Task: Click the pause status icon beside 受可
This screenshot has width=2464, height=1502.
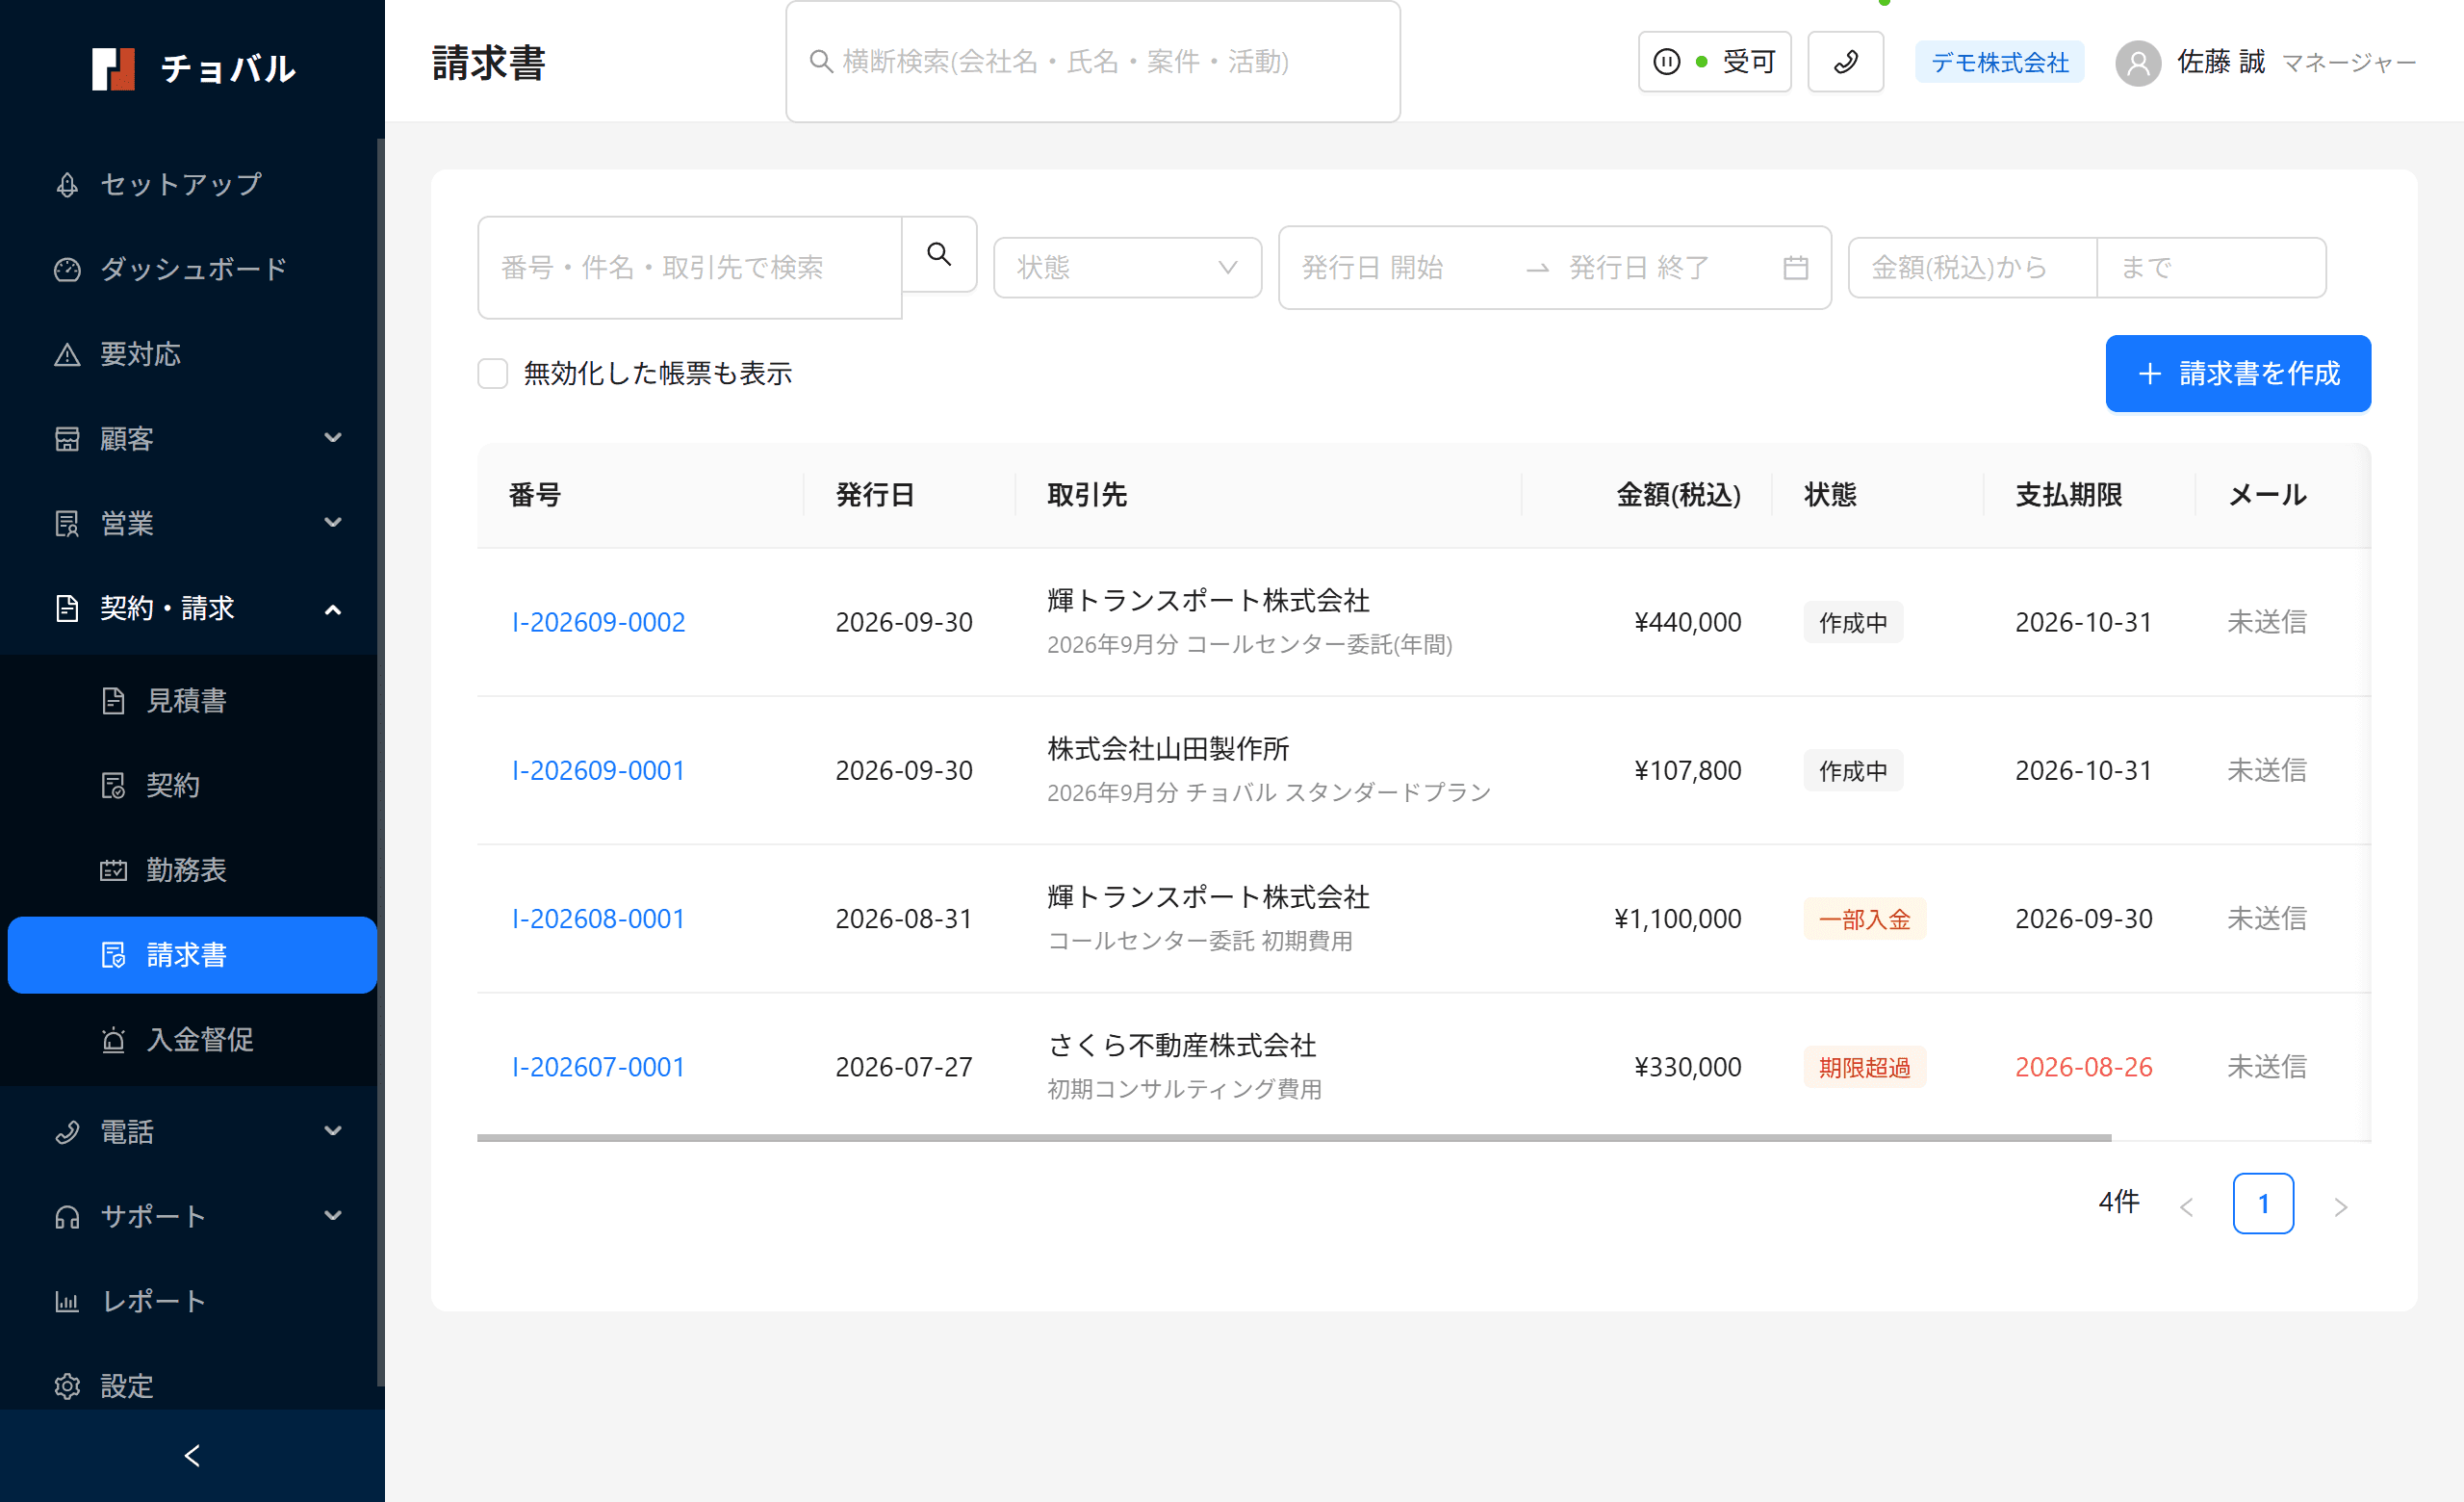Action: click(1666, 62)
